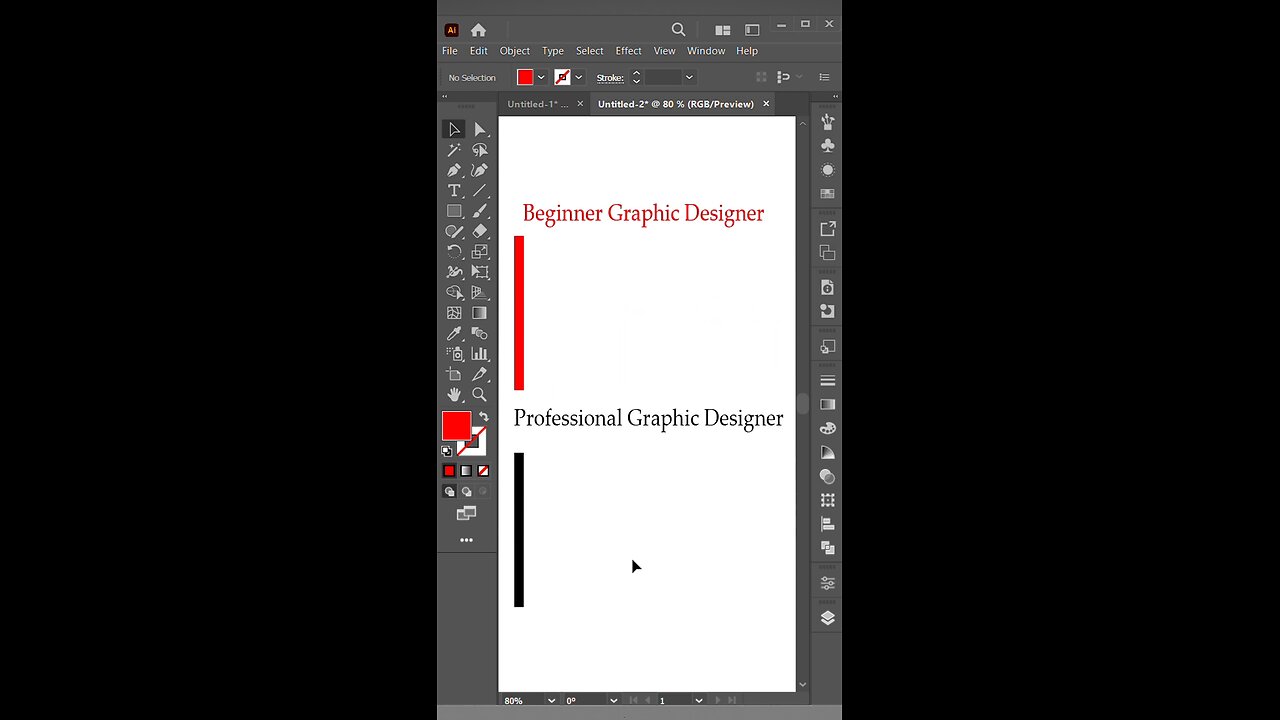Open artboard number dropdown

699,701
